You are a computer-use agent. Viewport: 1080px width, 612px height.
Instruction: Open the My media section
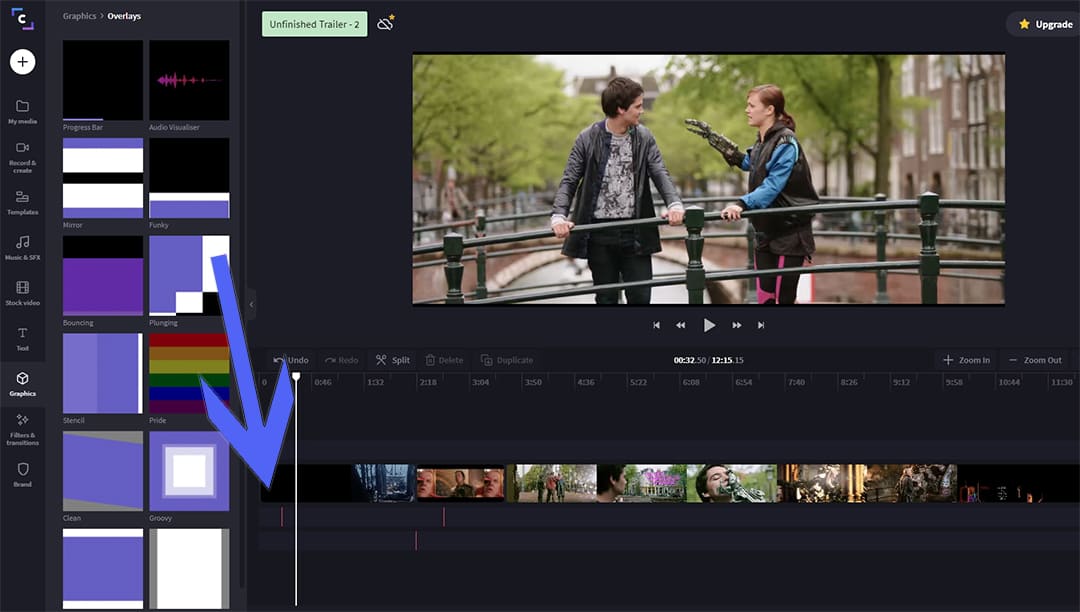23,112
